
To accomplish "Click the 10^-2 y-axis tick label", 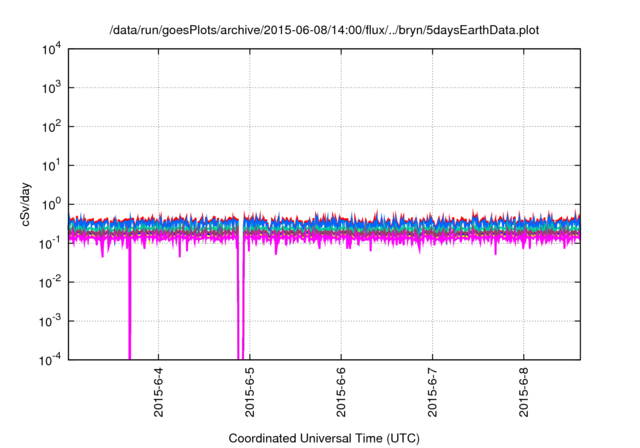I will point(51,282).
